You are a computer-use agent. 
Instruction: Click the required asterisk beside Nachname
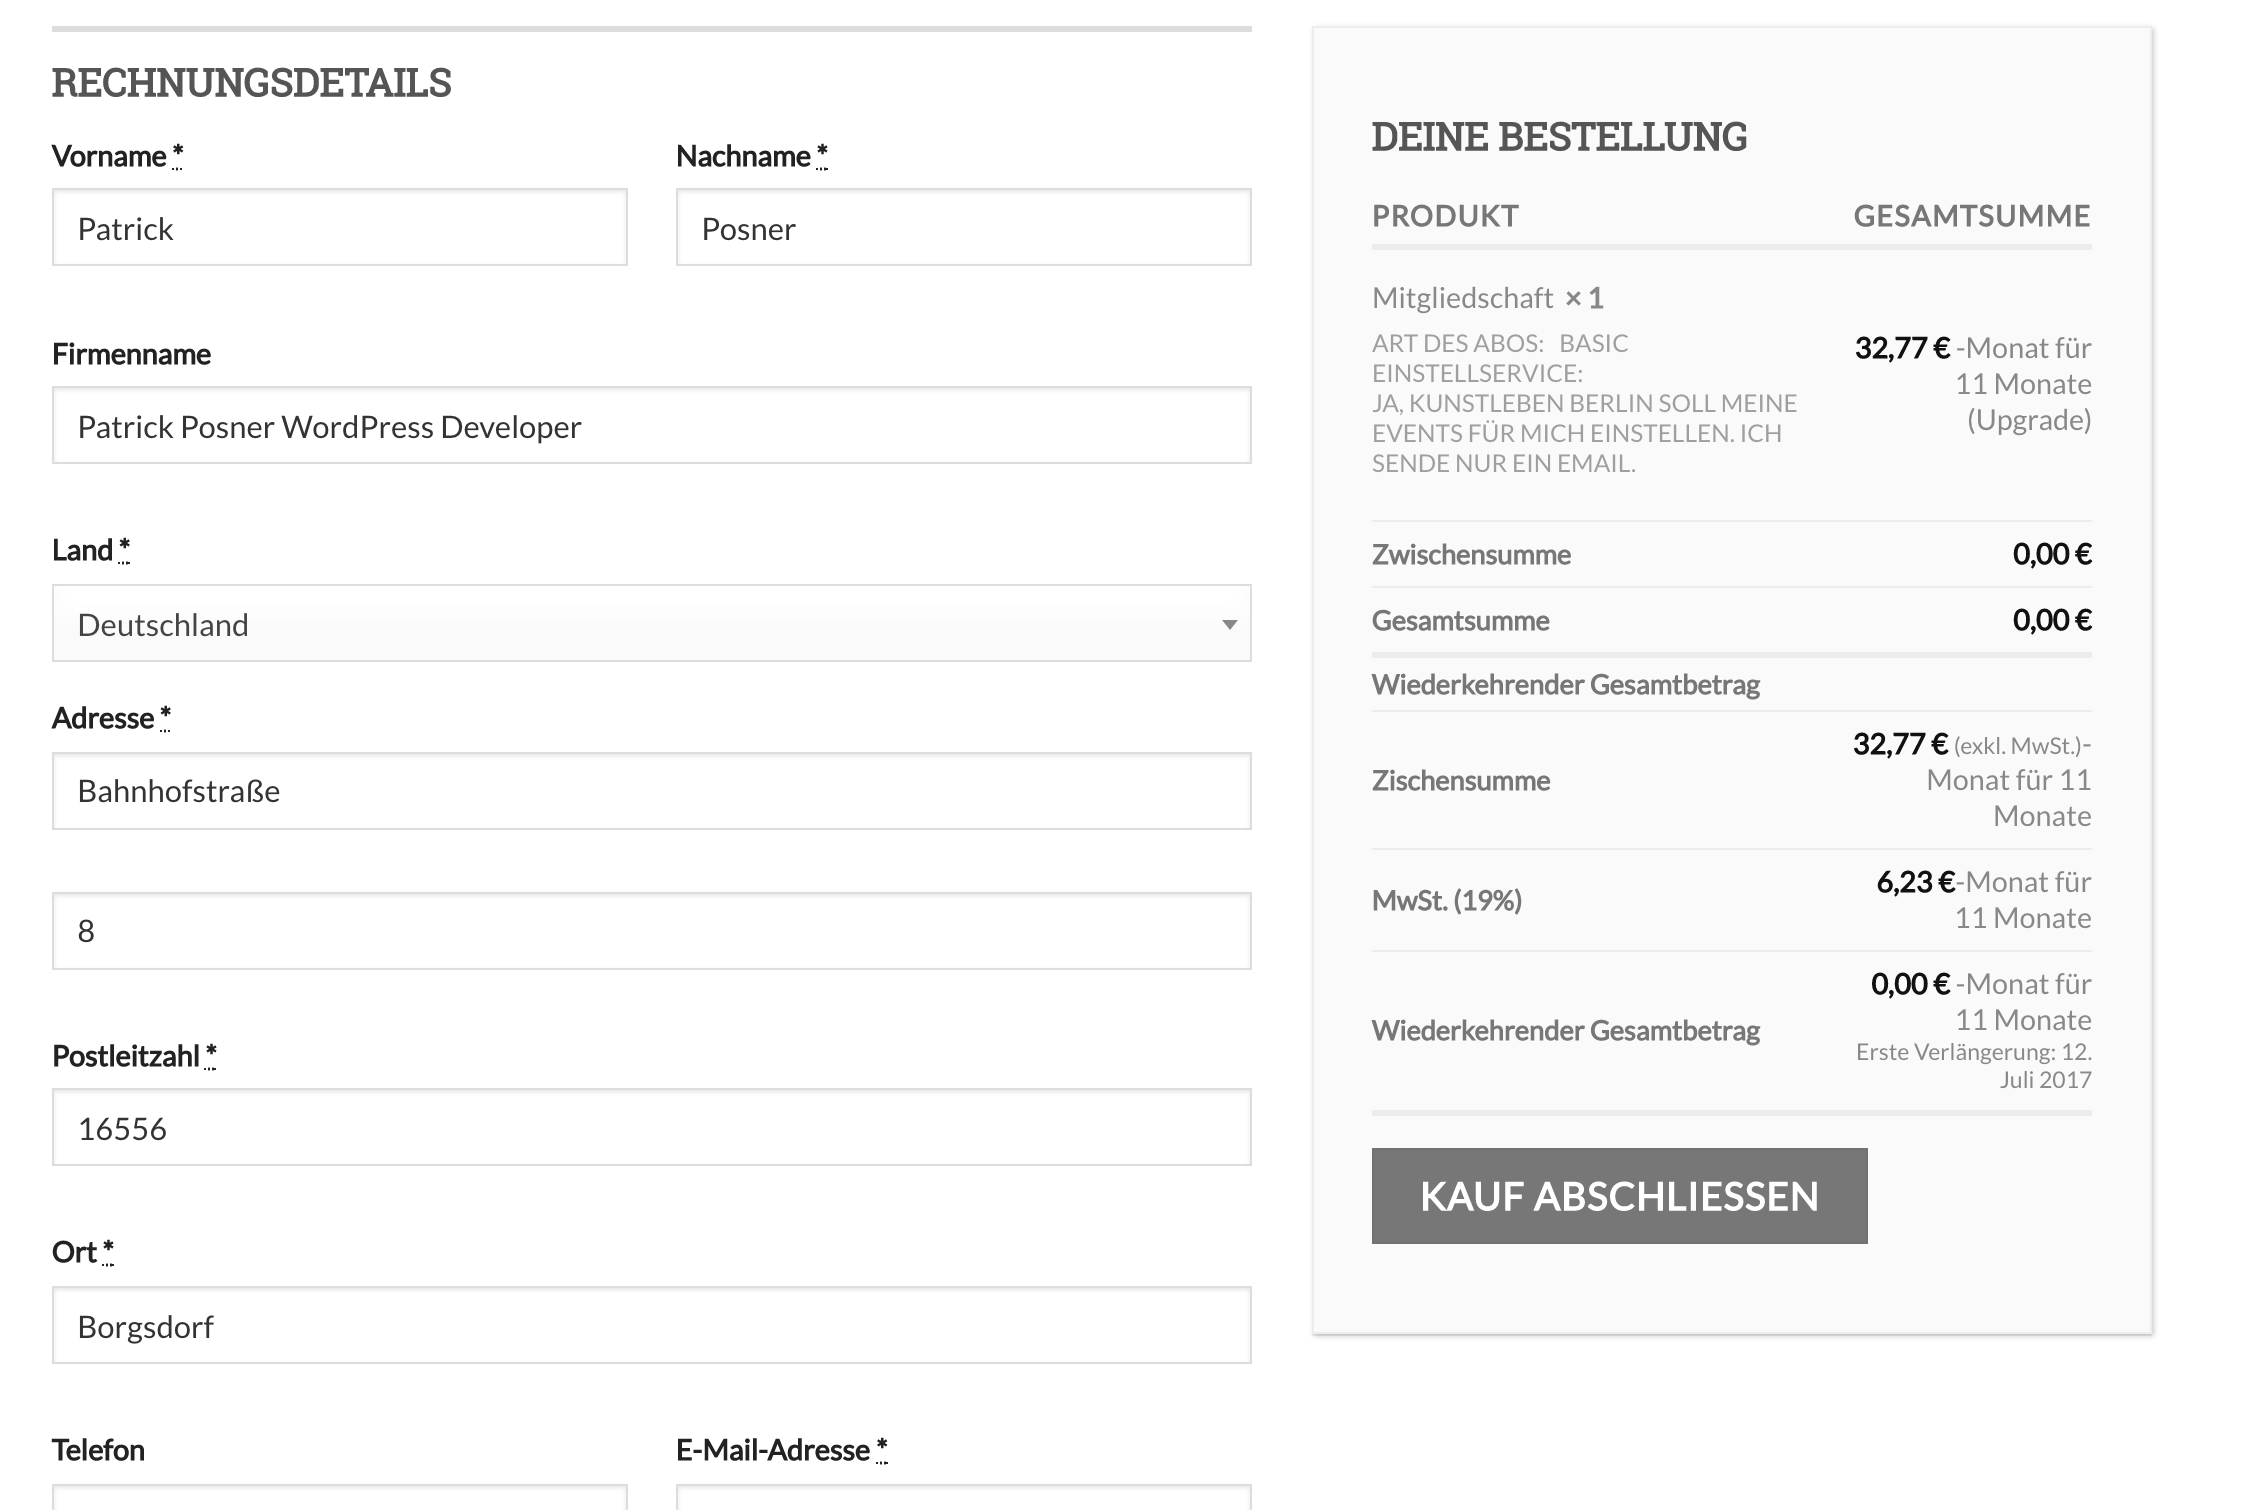click(x=821, y=155)
